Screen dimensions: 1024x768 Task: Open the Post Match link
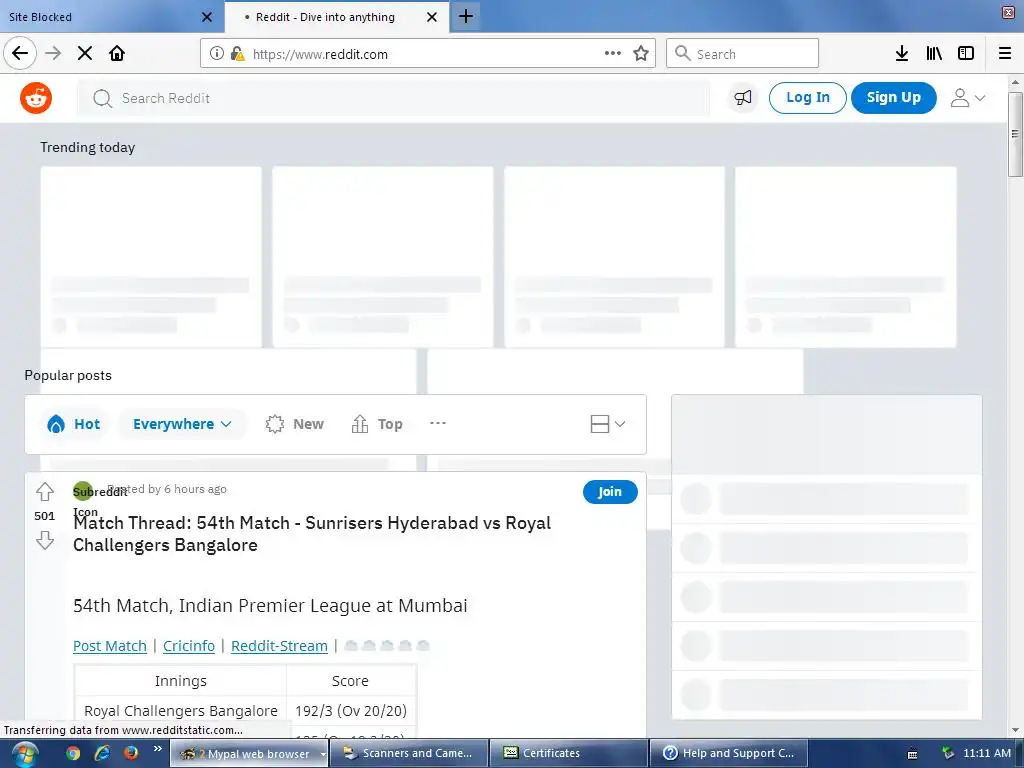110,646
